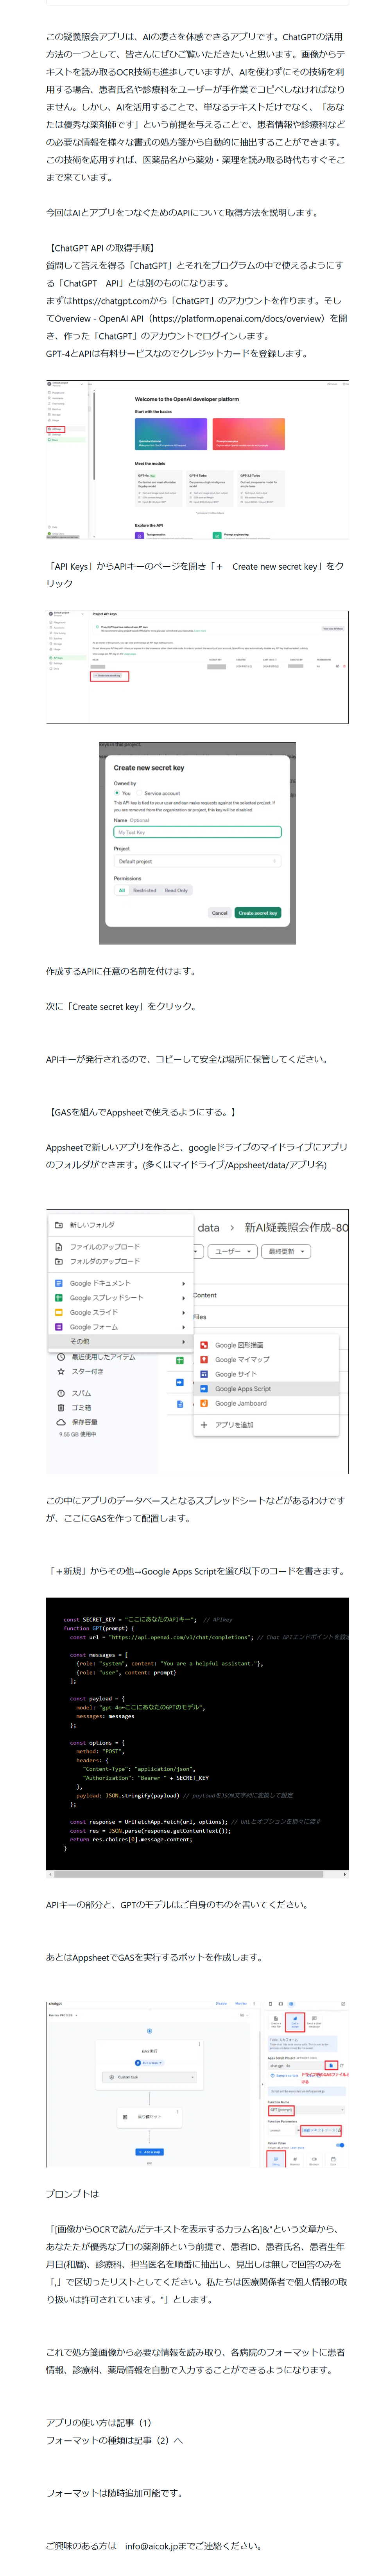Click the "保存容量" cloud storage icon
The width and height of the screenshot is (380, 2576).
[61, 1421]
